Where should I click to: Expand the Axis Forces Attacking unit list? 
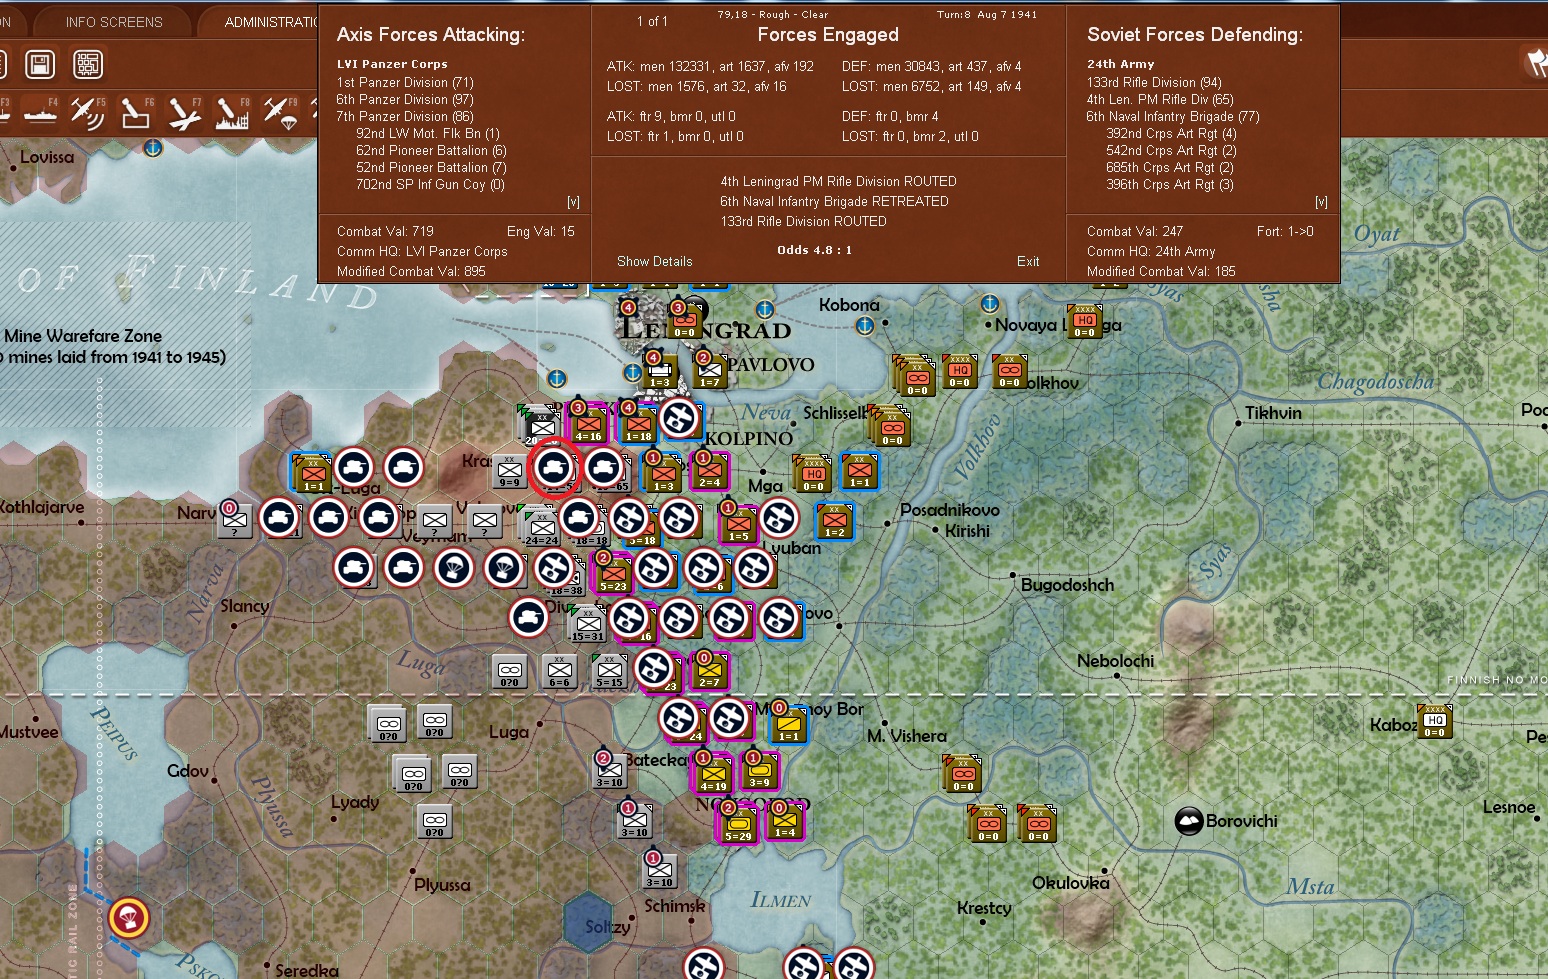[573, 202]
